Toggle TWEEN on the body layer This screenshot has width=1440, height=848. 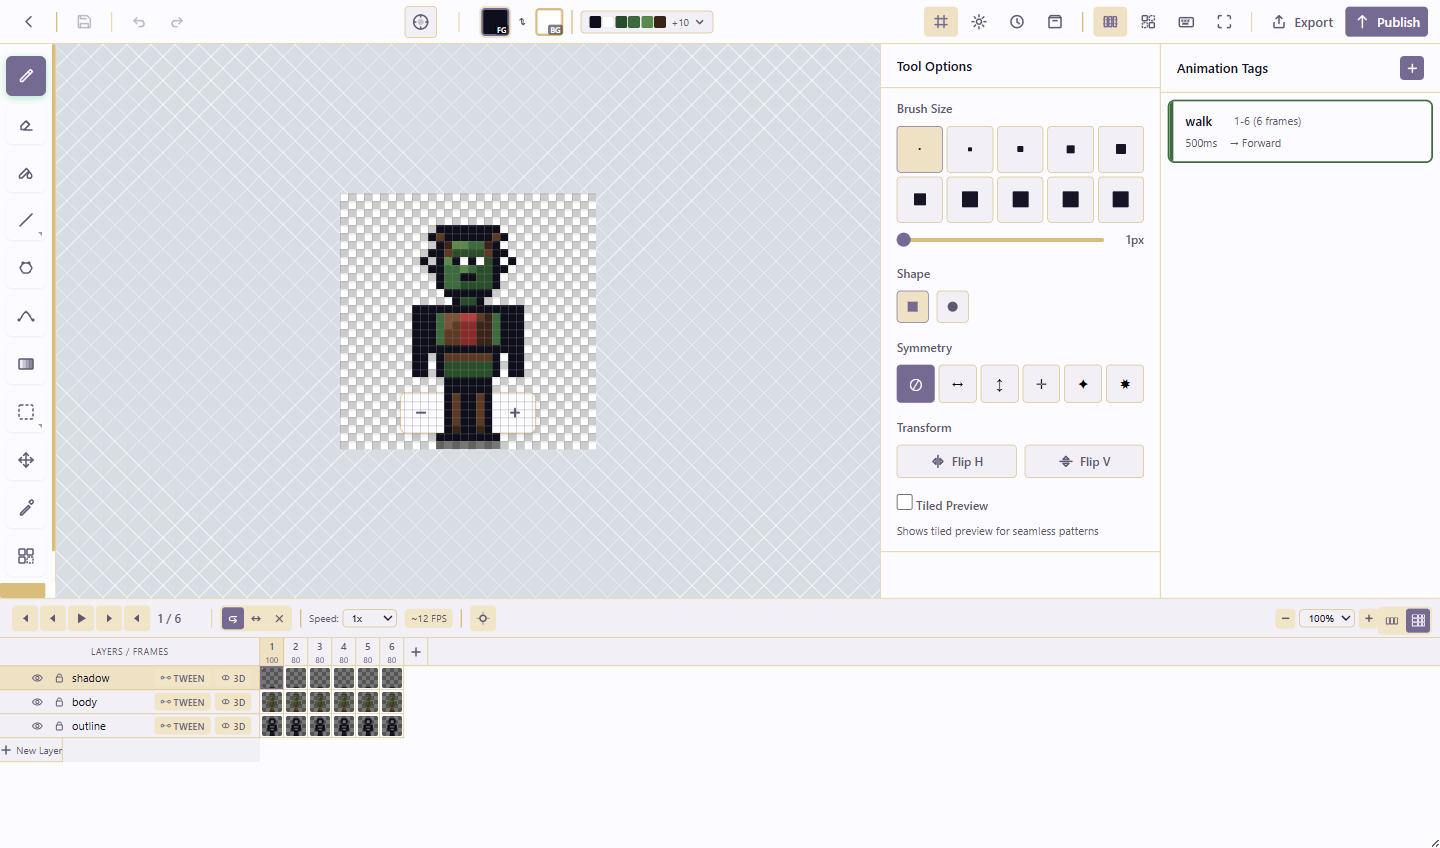pyautogui.click(x=182, y=702)
